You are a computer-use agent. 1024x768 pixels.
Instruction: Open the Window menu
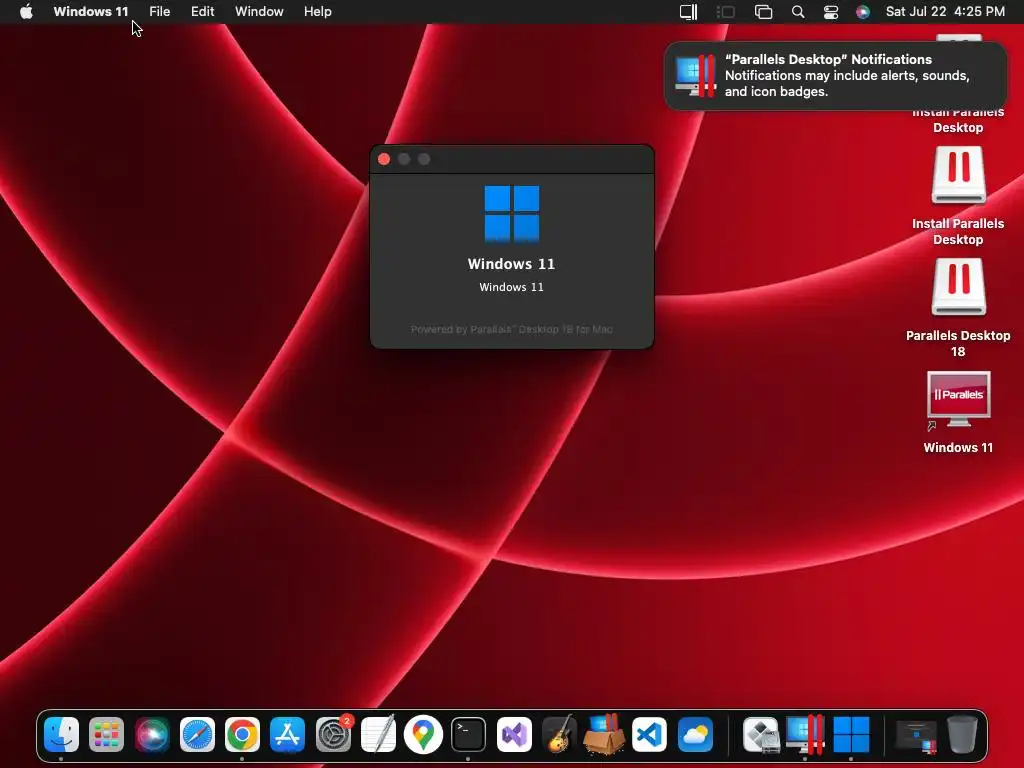tap(259, 12)
